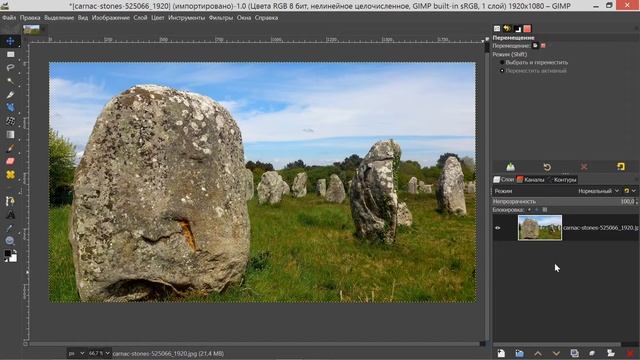Select the Move tool in toolbox
Viewport: 640px width, 360px height.
[10, 41]
